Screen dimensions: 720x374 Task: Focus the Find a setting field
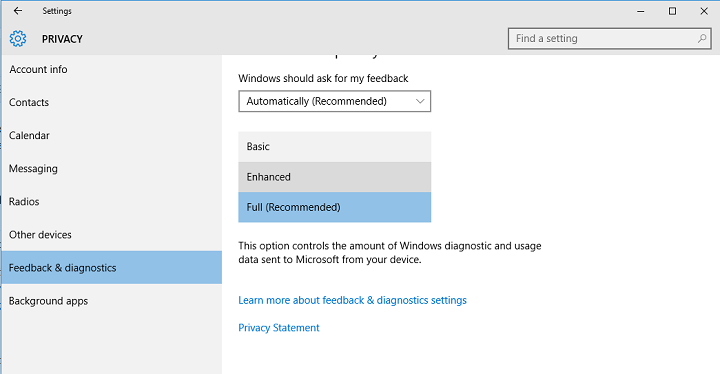(x=609, y=39)
